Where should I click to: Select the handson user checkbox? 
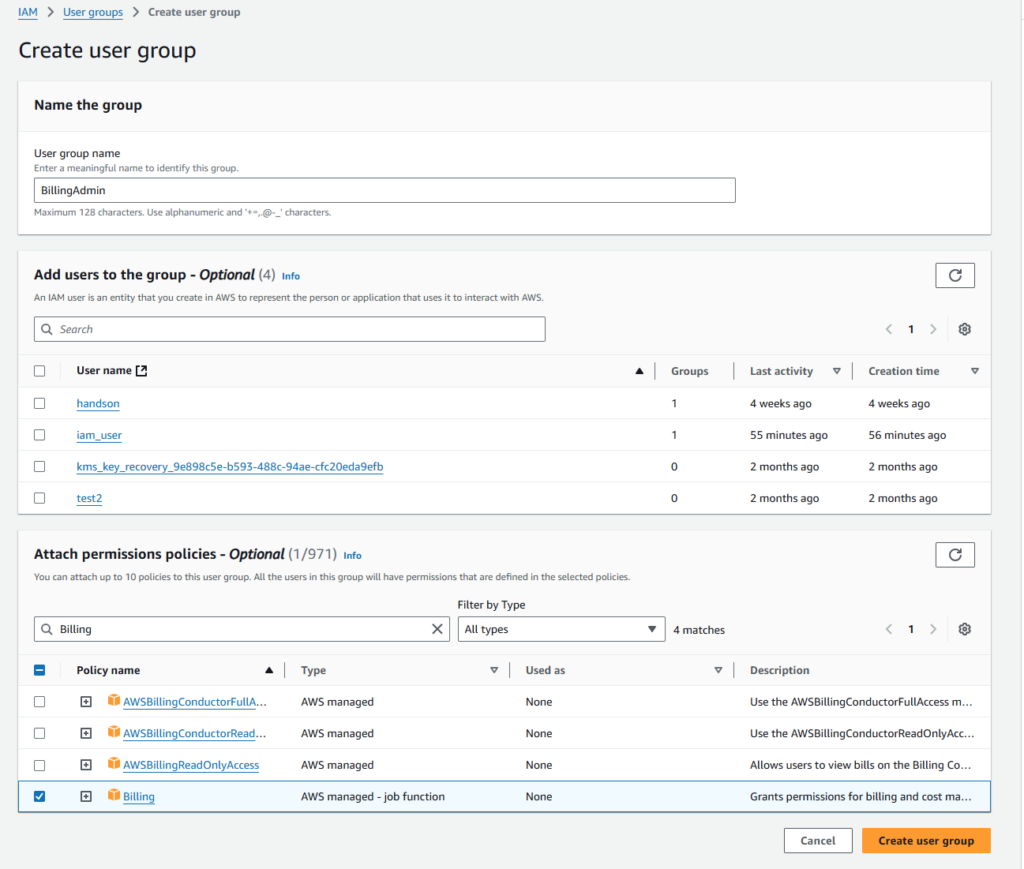pos(40,403)
